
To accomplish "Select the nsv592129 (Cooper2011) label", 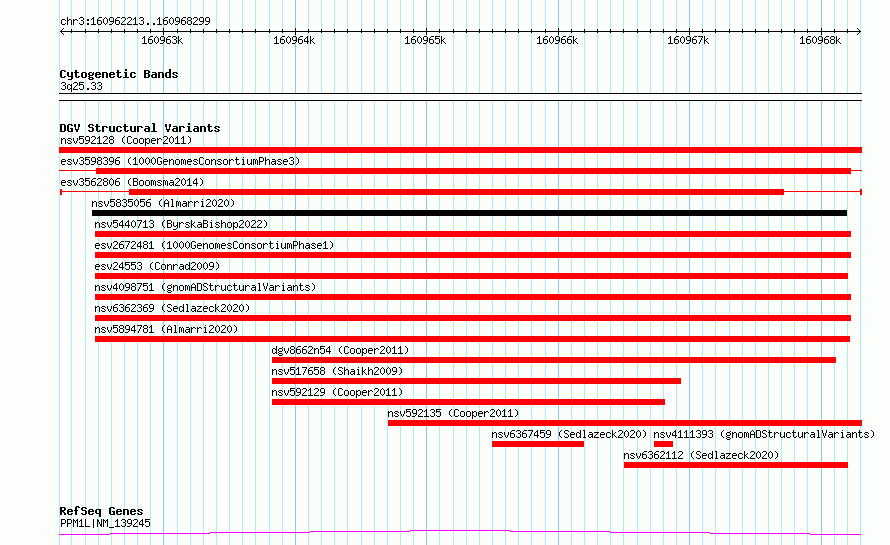I will point(337,392).
